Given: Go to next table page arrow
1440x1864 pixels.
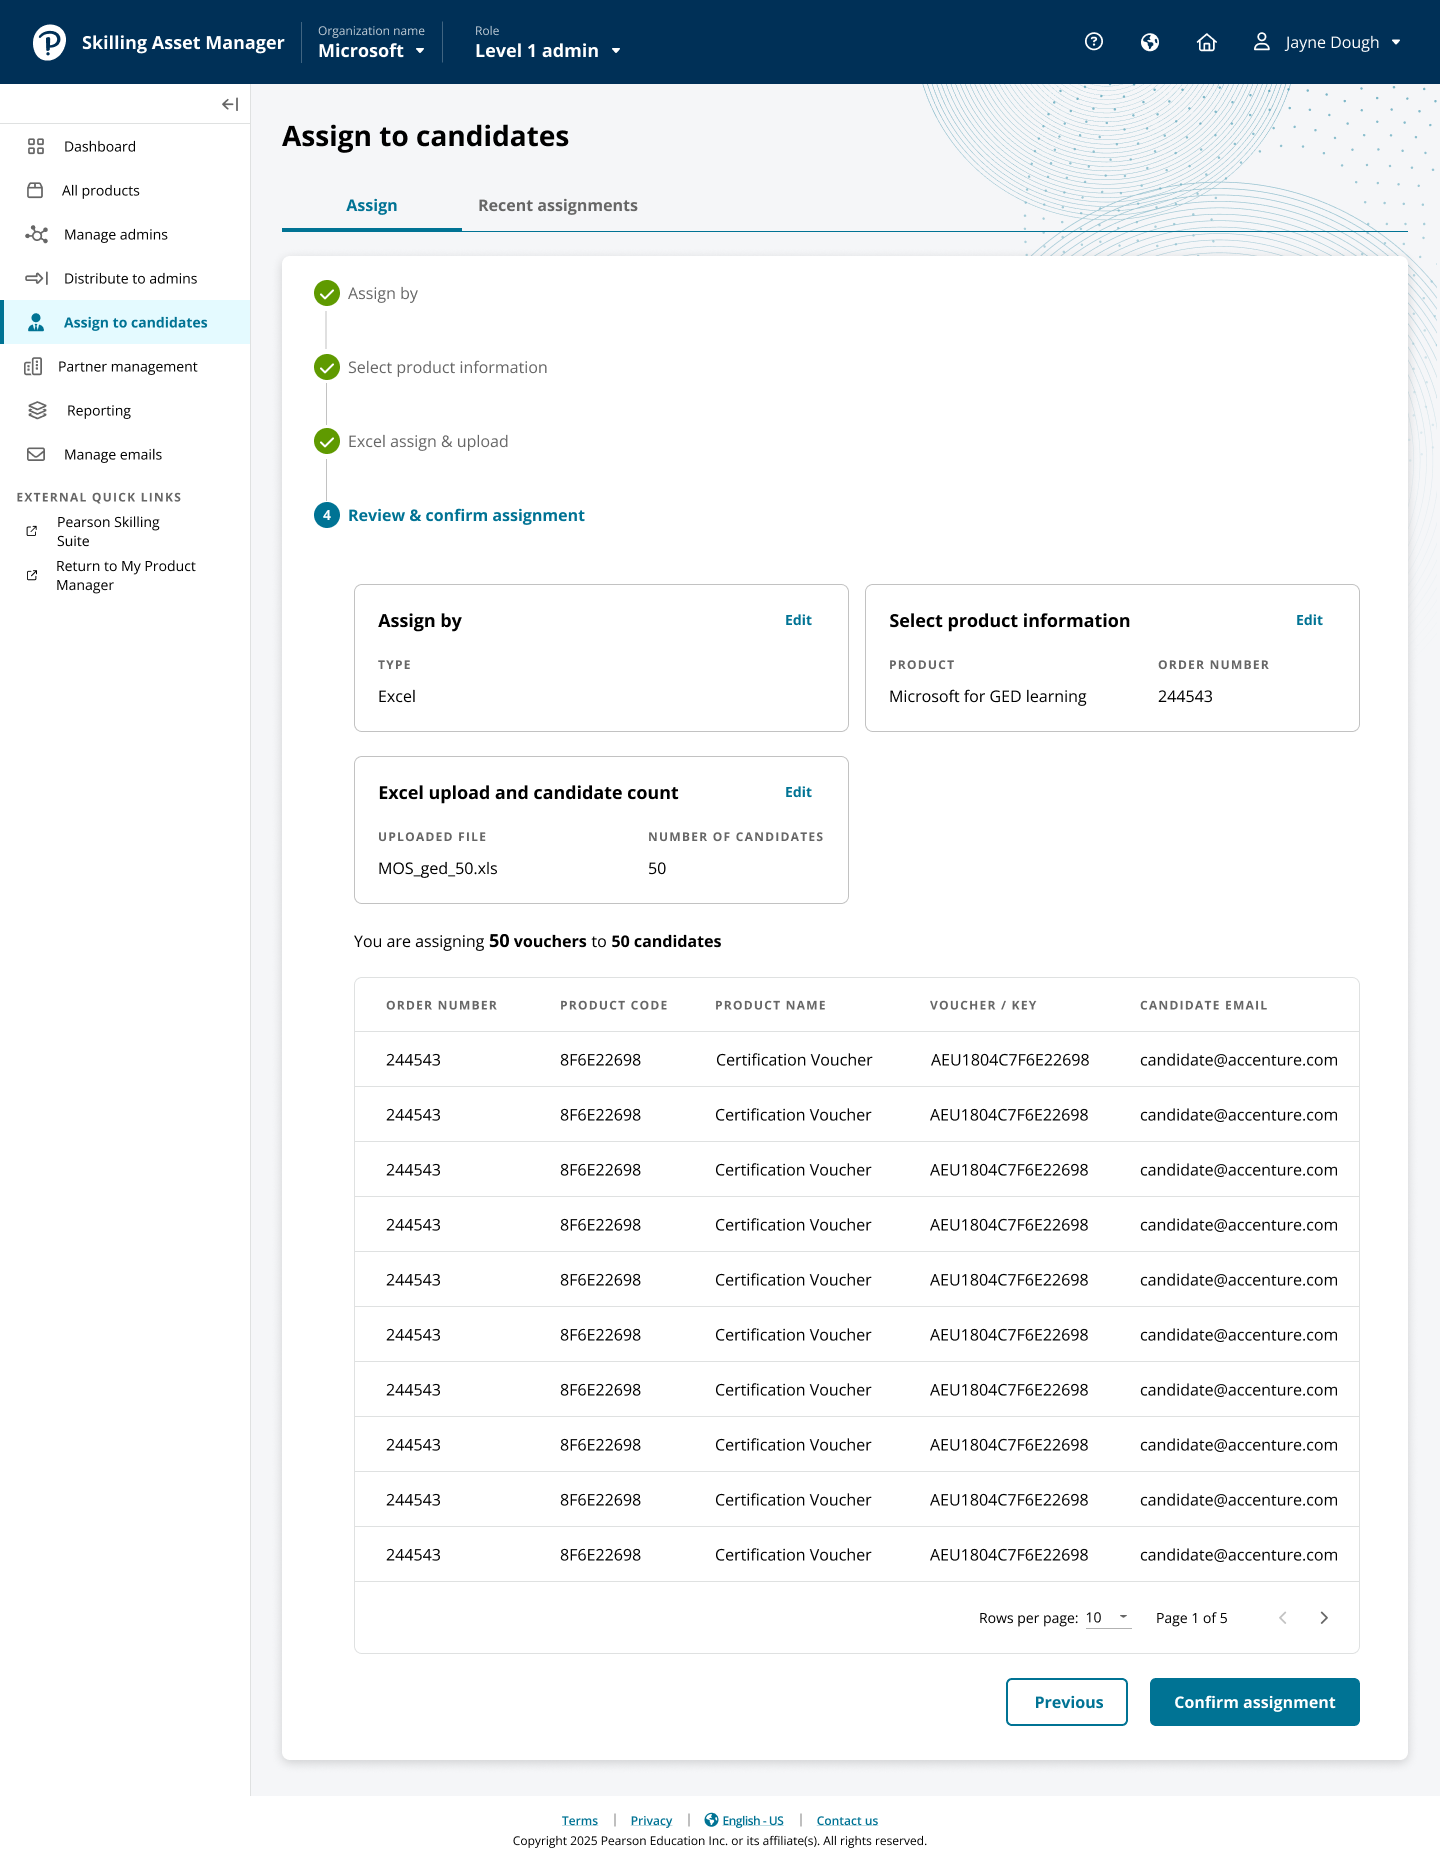Looking at the screenshot, I should coord(1324,1618).
